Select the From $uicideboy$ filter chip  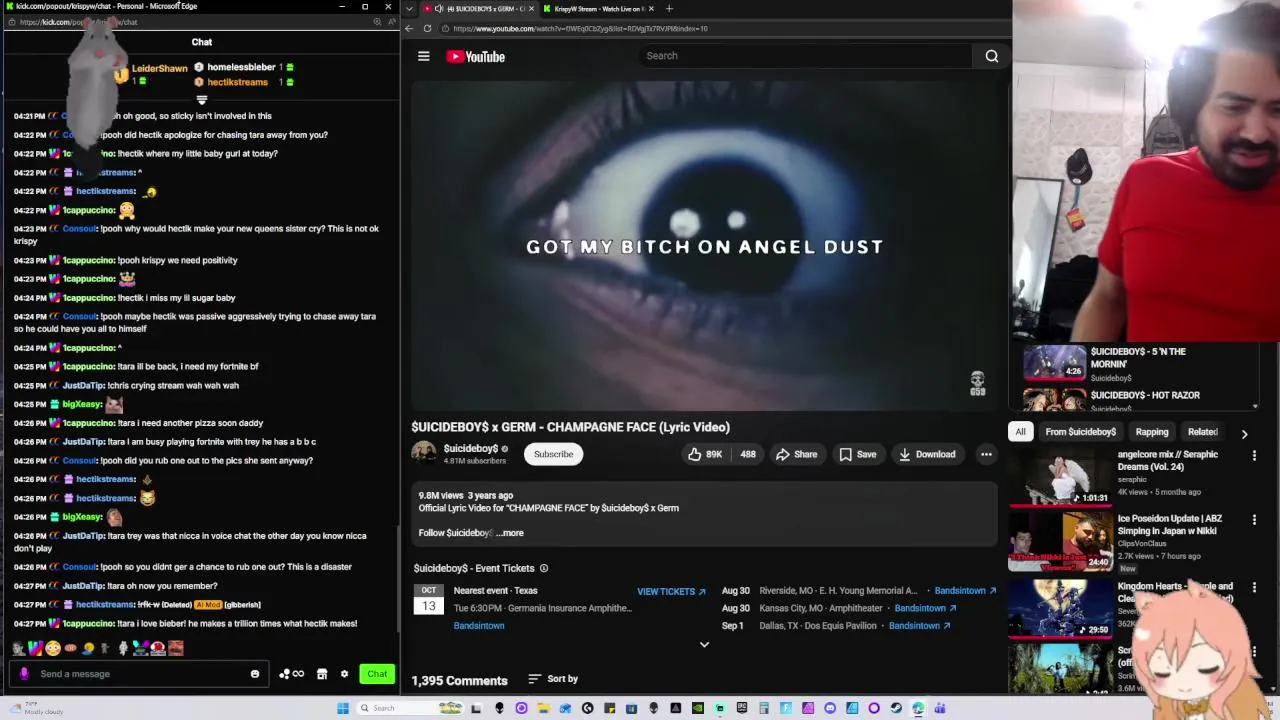pos(1080,432)
